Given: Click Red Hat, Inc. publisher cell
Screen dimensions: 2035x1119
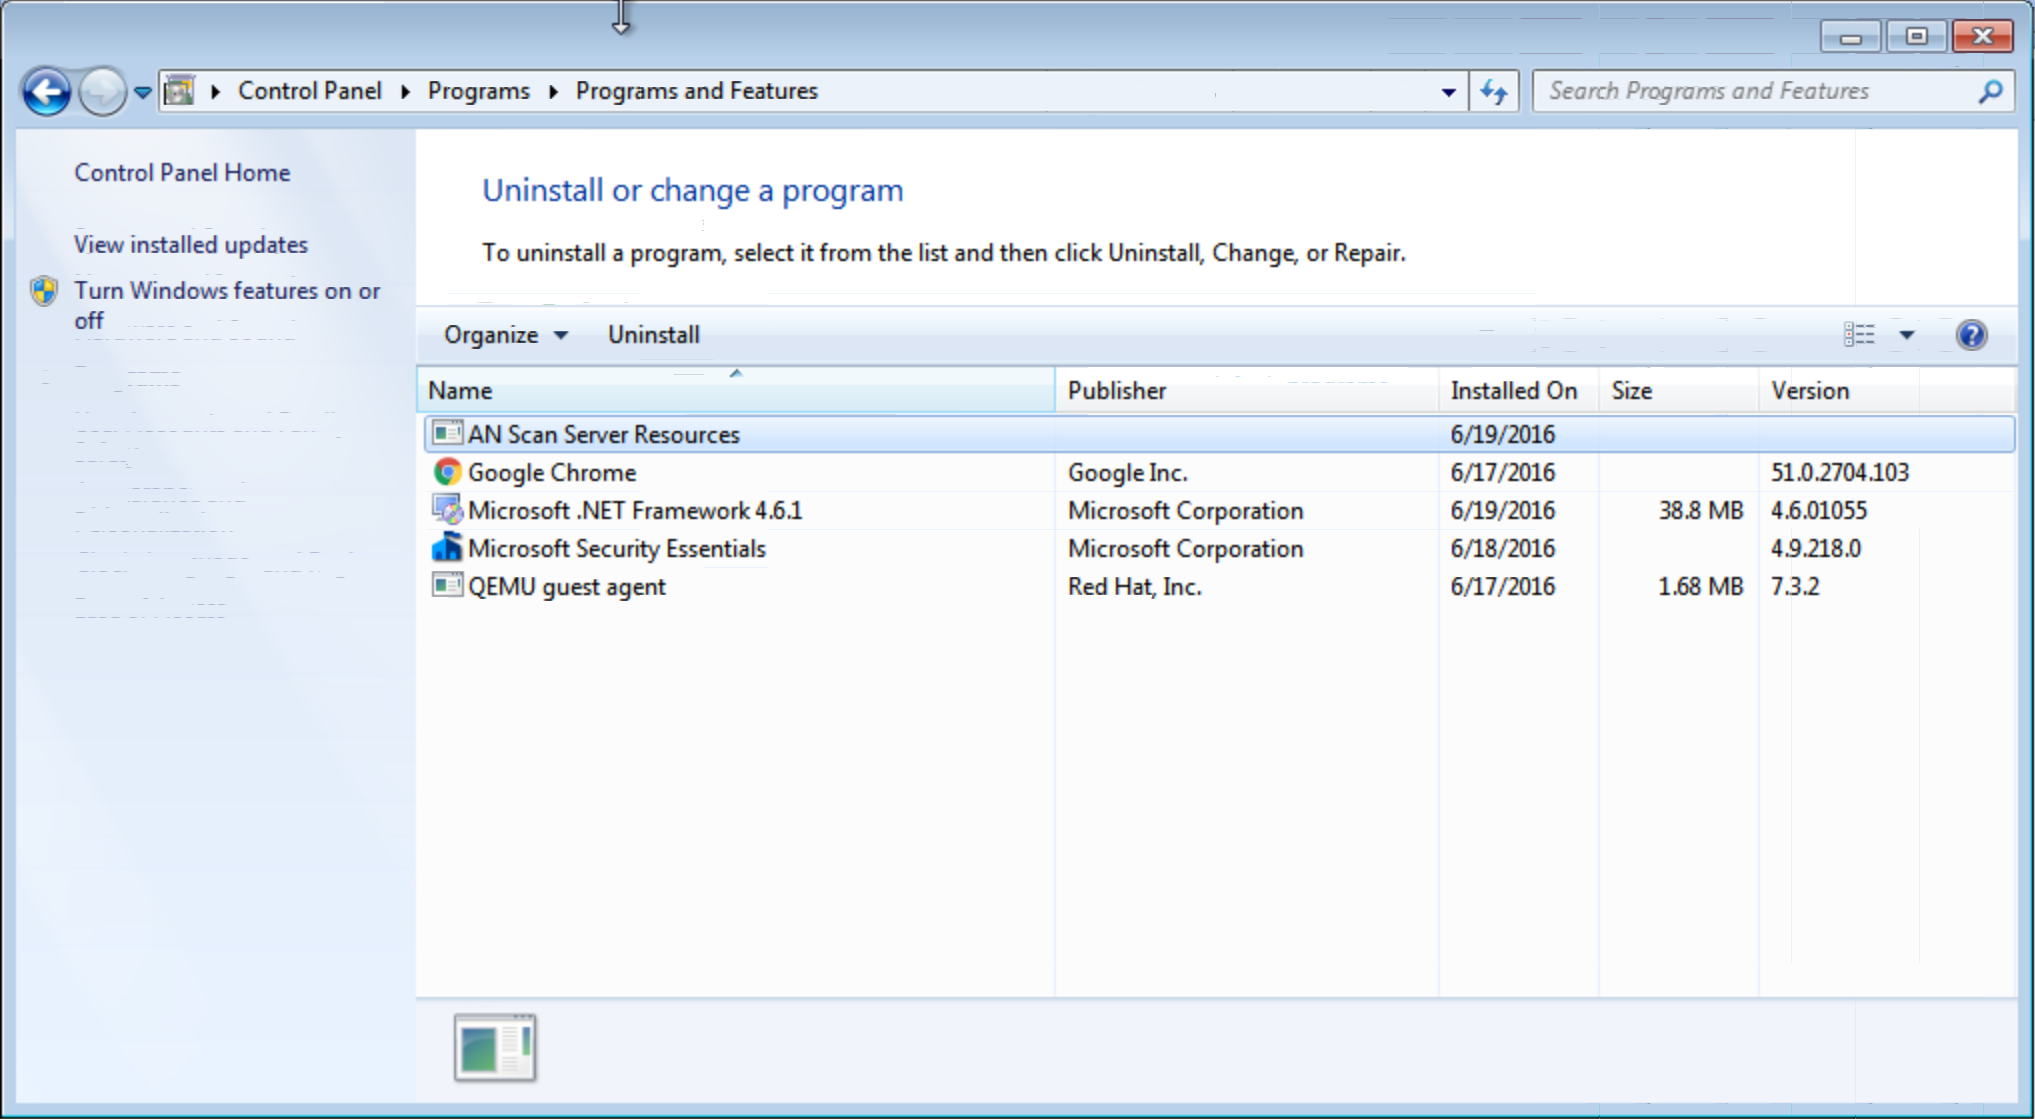Looking at the screenshot, I should coord(1135,586).
